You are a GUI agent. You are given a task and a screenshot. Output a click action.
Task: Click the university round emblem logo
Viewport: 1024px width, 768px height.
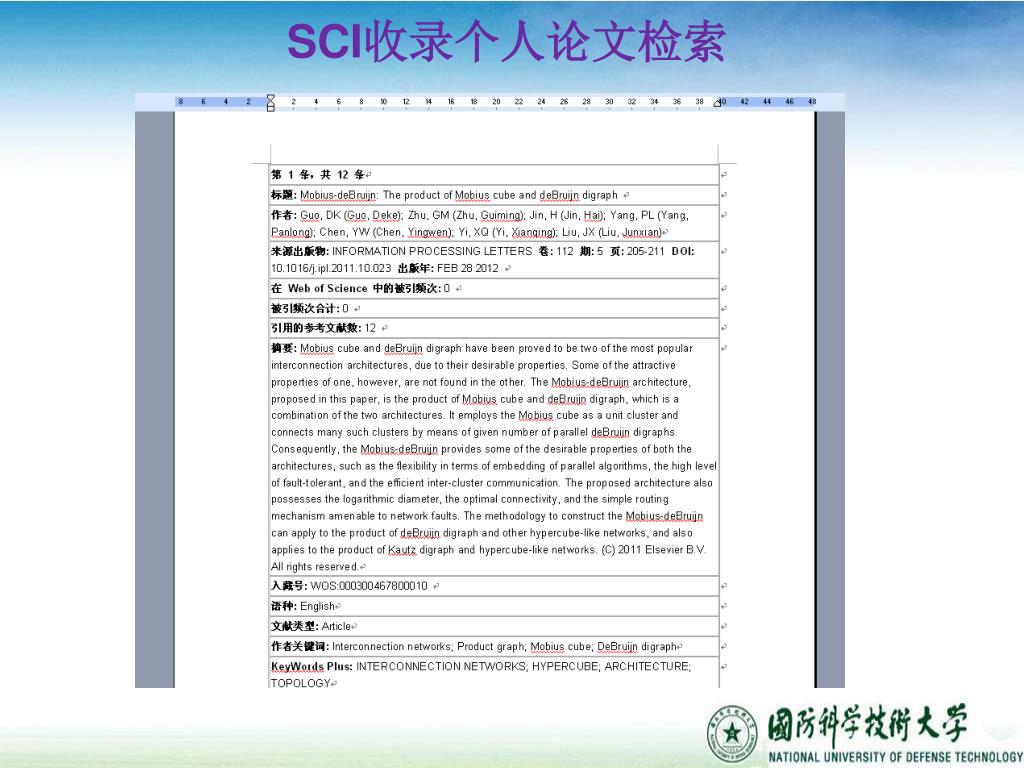pos(732,733)
